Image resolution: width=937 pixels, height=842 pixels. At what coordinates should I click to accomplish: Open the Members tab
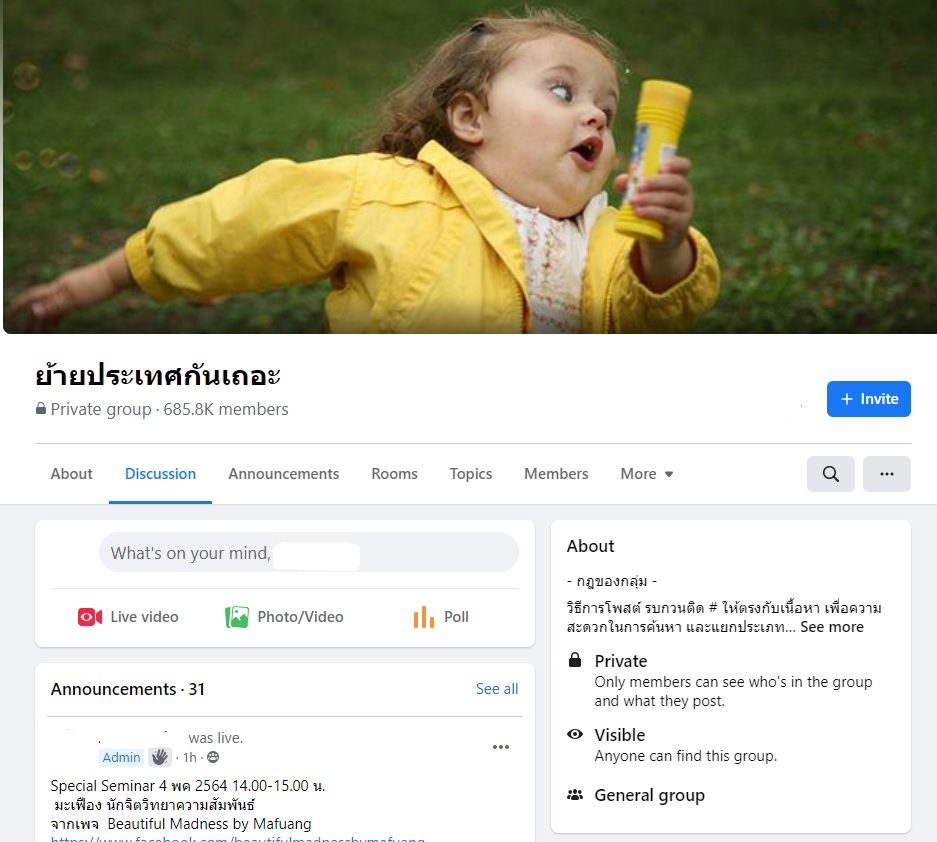[x=556, y=474]
